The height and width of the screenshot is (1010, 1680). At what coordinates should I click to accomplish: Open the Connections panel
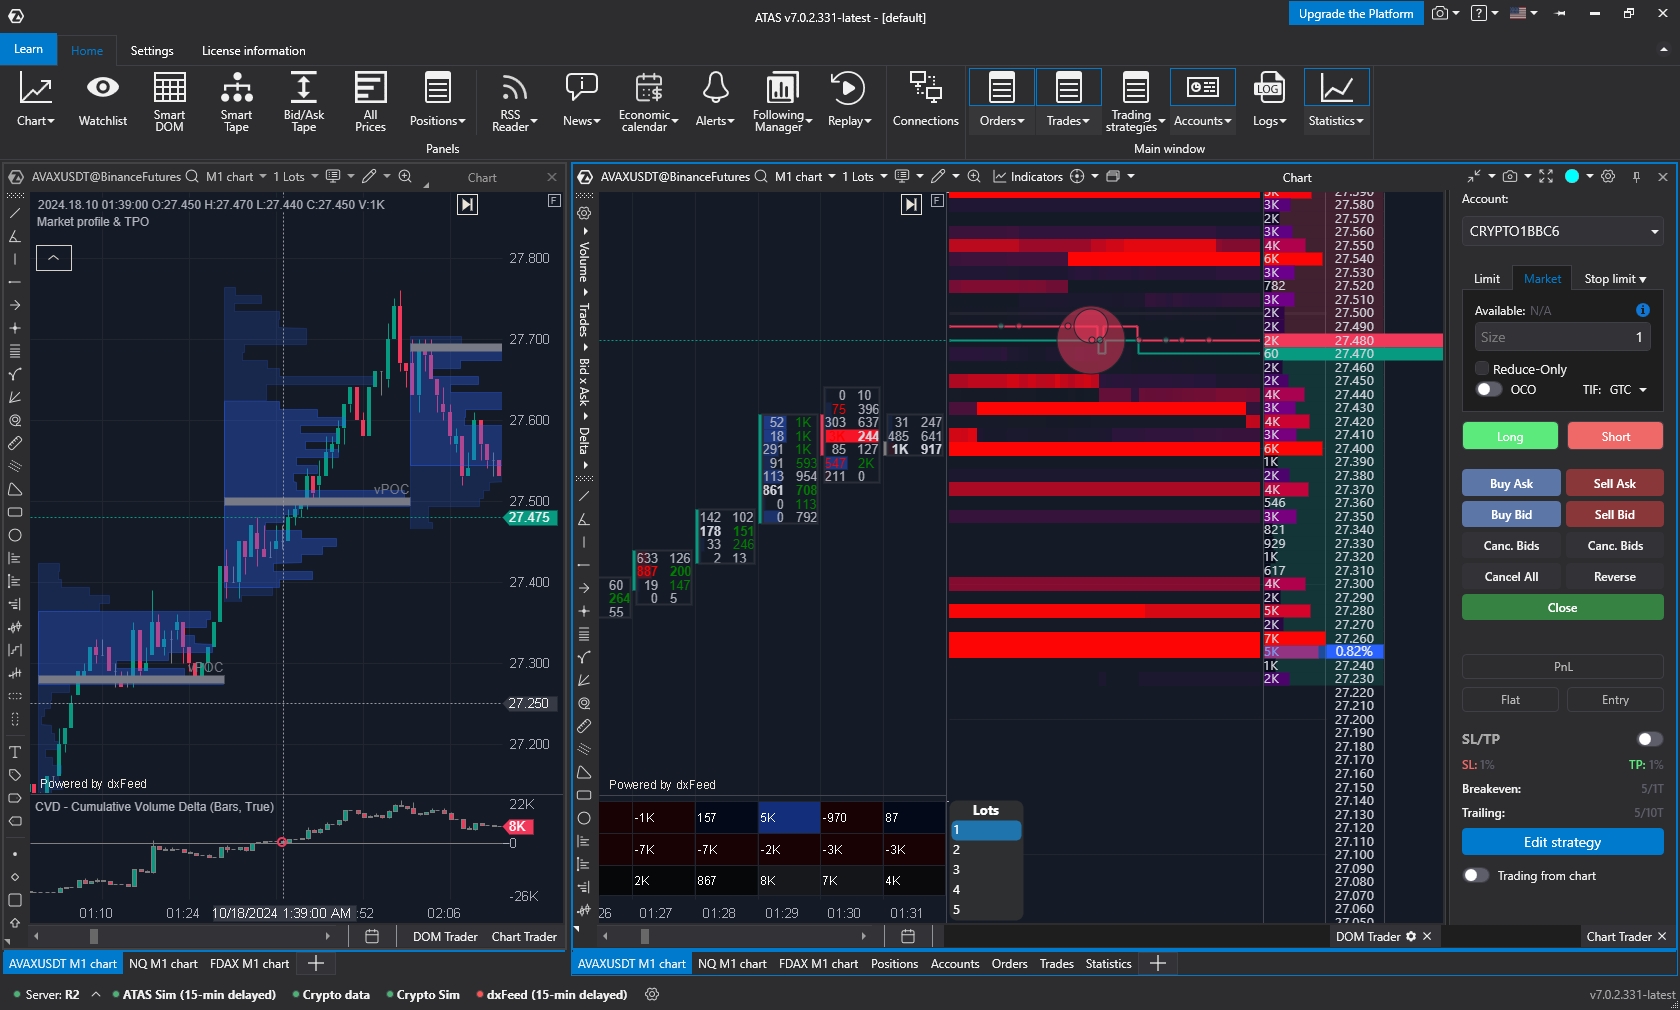coord(925,100)
